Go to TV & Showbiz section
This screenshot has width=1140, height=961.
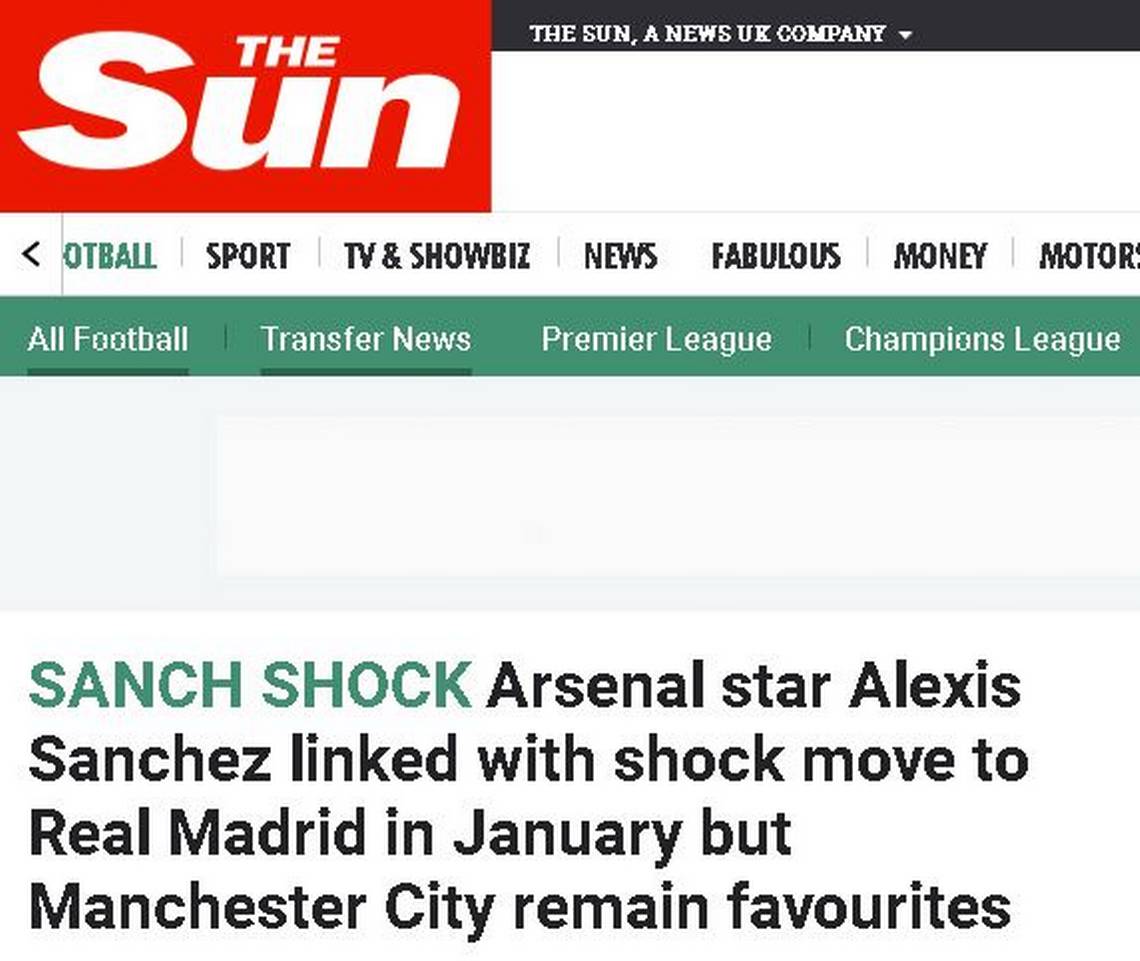pyautogui.click(x=437, y=256)
